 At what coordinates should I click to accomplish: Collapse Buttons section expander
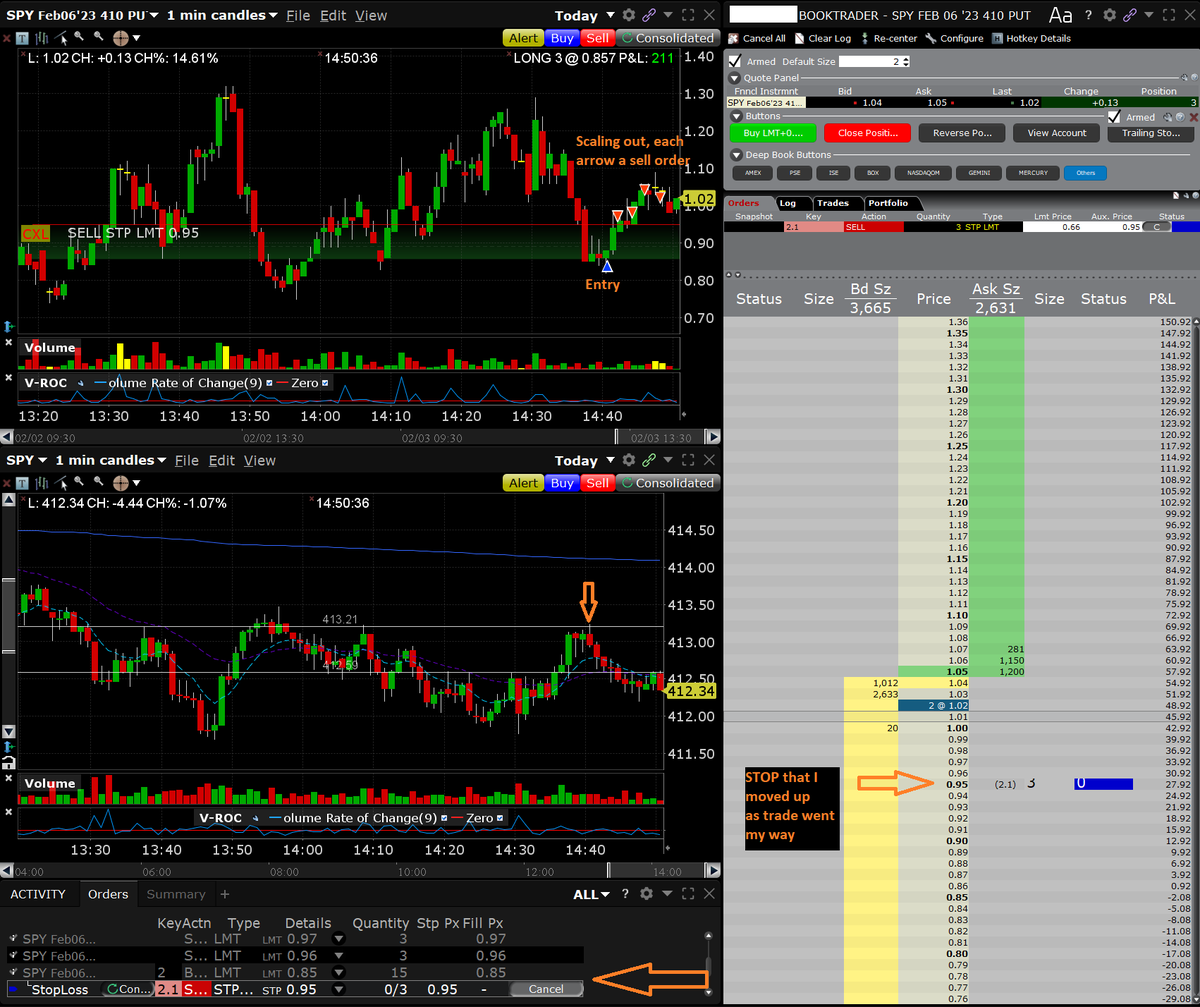coord(736,117)
